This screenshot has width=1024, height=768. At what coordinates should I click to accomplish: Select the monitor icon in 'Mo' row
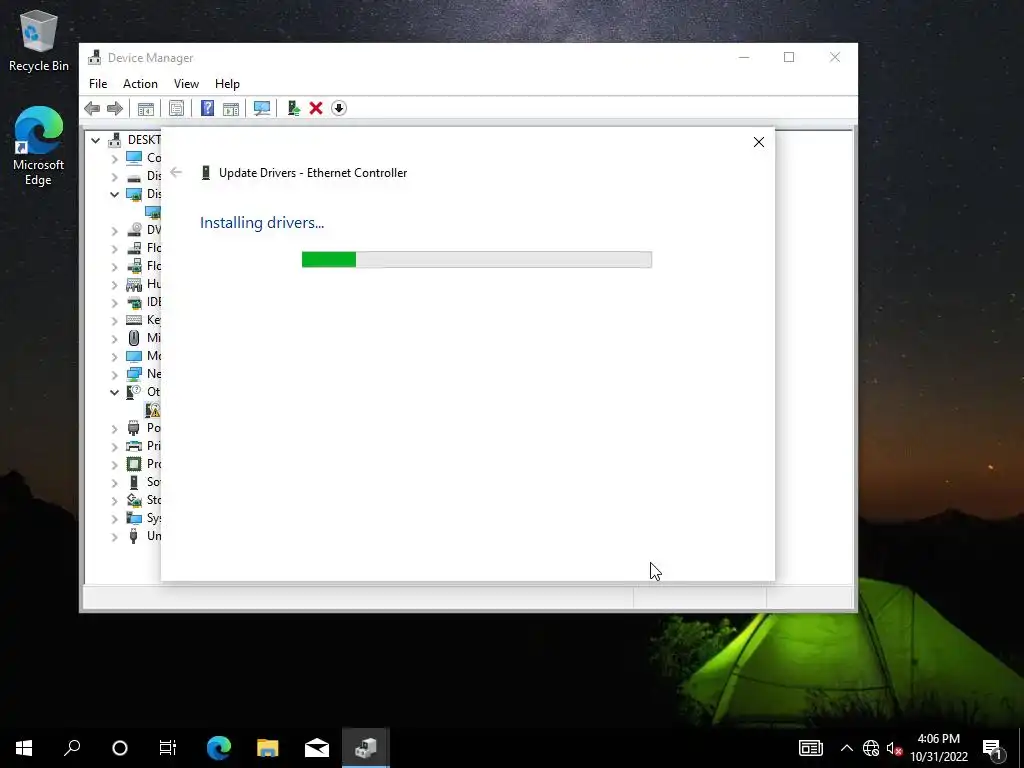pos(134,356)
